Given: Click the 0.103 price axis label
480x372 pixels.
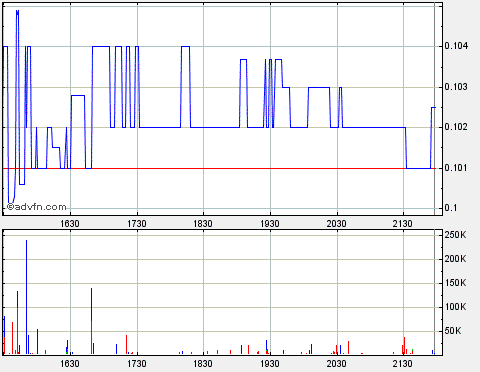Looking at the screenshot, I should click(x=456, y=87).
